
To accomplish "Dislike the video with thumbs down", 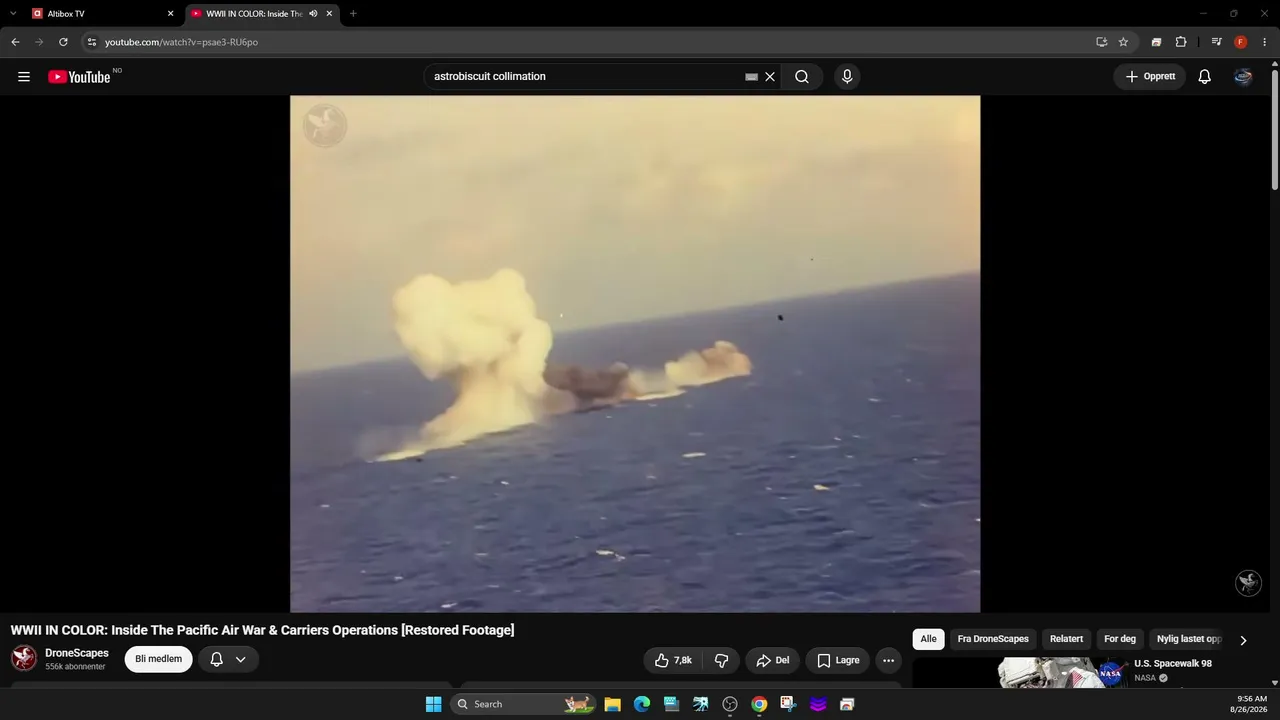I will click(x=721, y=660).
